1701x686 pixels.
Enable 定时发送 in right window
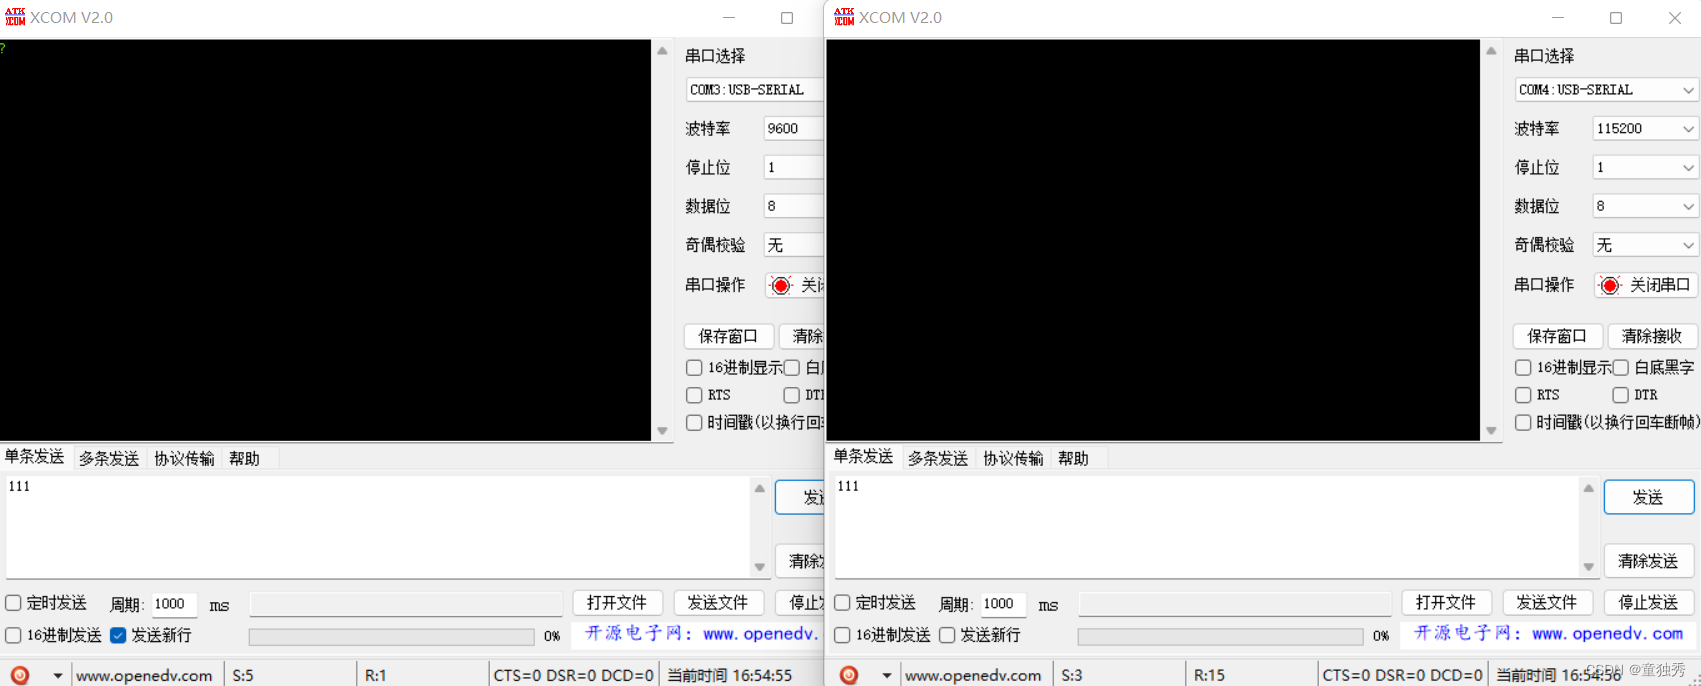coord(842,603)
